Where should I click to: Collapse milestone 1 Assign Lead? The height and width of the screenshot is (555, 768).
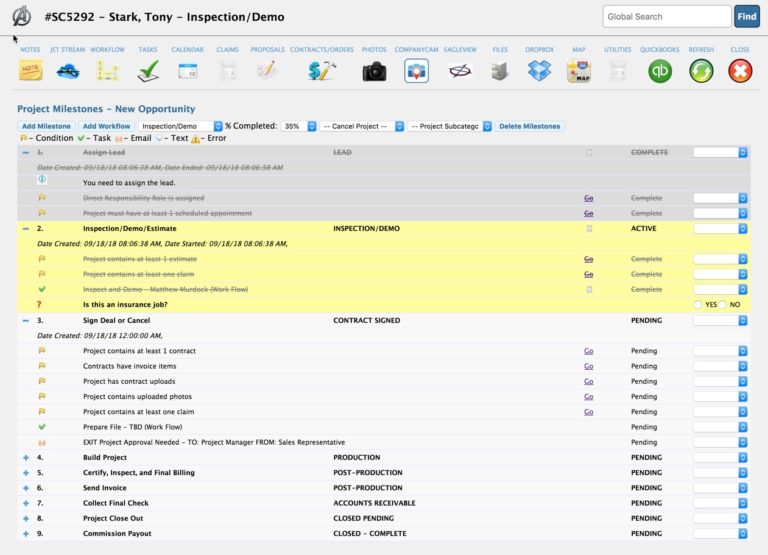(x=25, y=152)
